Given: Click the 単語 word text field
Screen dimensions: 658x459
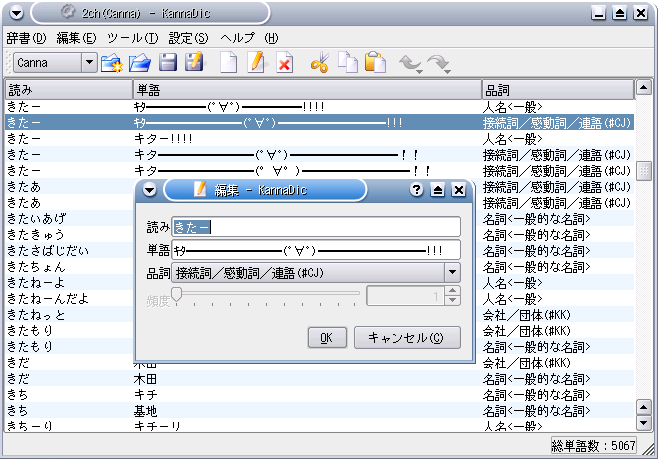Looking at the screenshot, I should 316,250.
